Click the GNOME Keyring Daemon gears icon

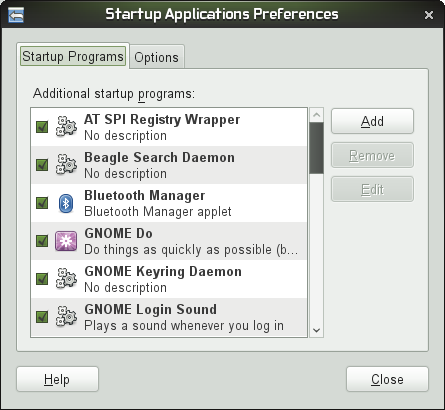coord(66,279)
